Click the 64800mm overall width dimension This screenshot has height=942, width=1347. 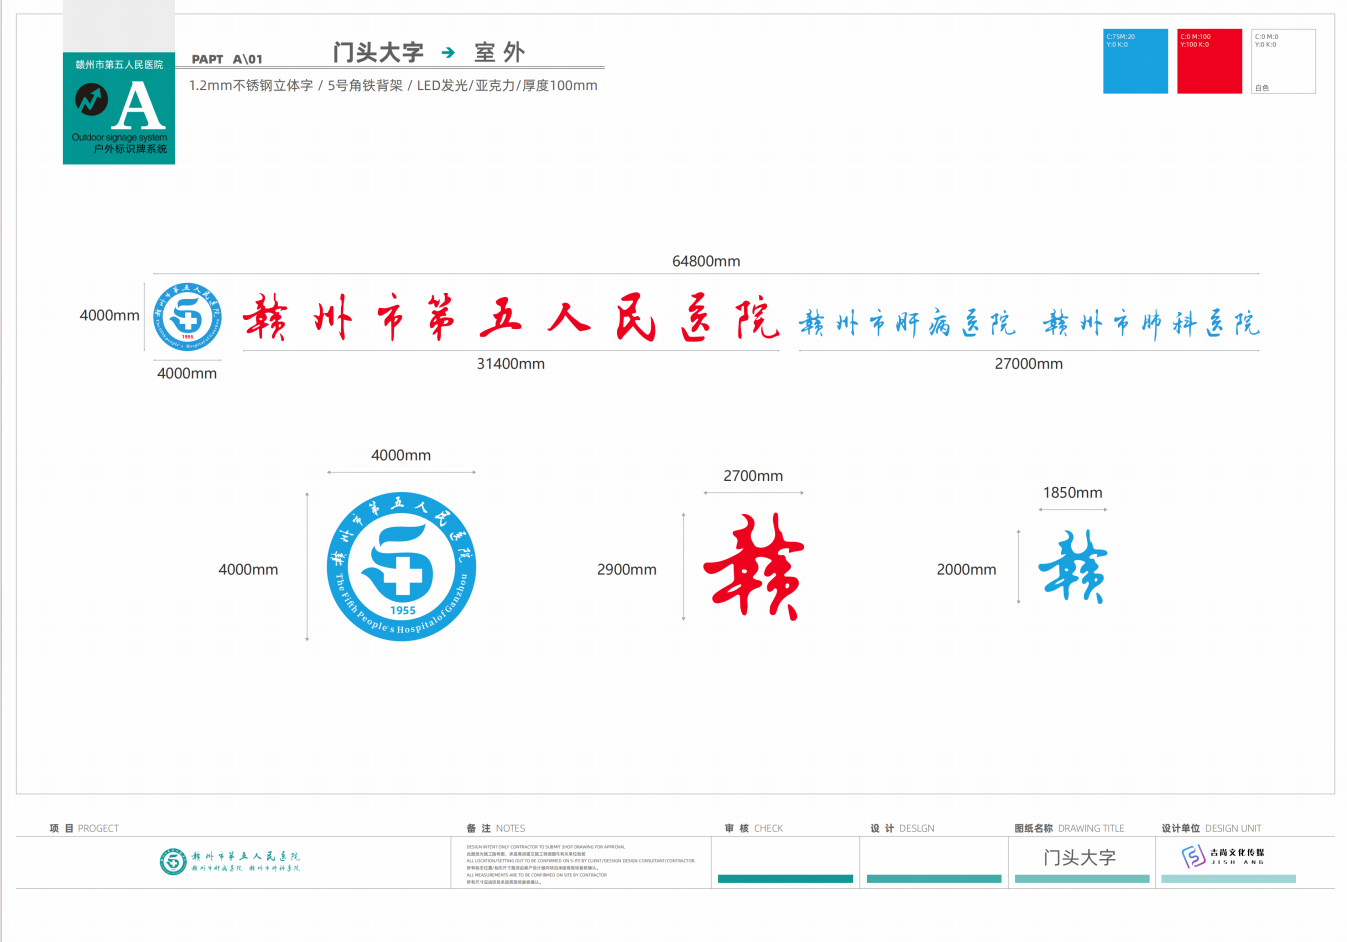(x=706, y=261)
